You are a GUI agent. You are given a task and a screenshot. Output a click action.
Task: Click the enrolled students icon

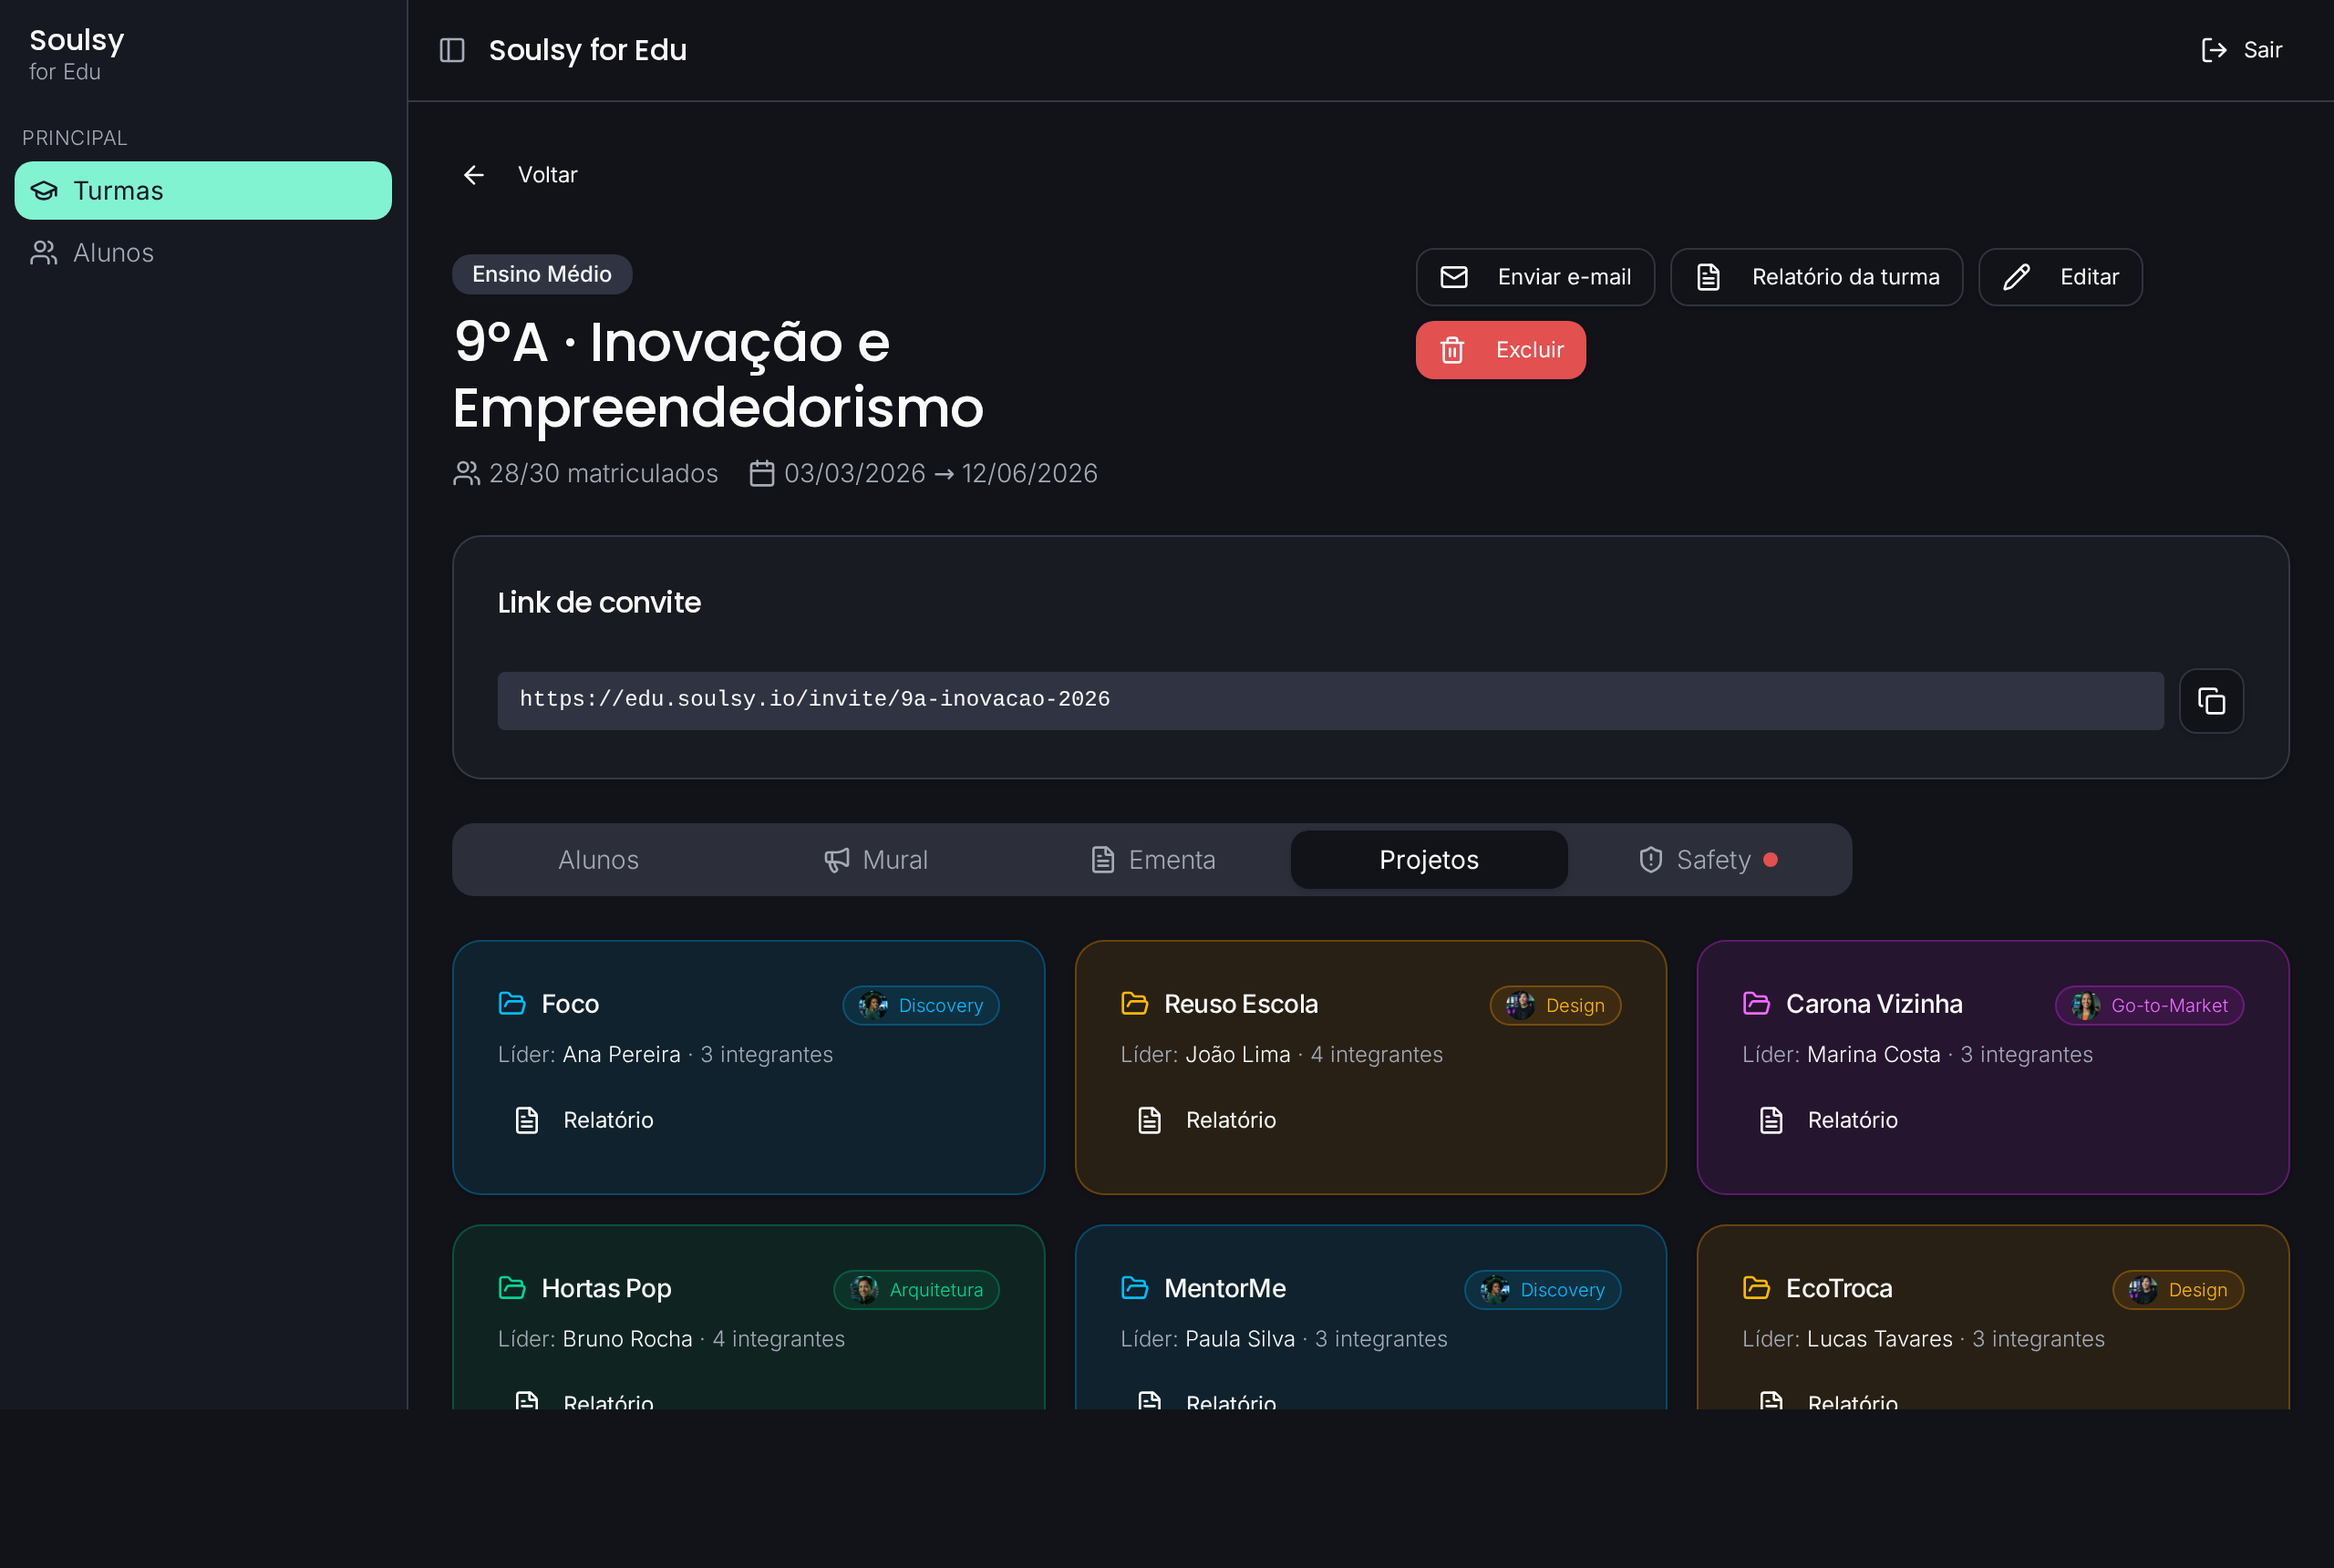(466, 473)
